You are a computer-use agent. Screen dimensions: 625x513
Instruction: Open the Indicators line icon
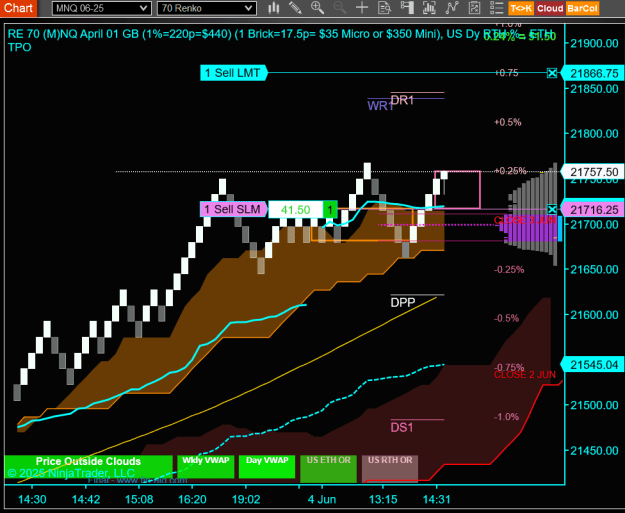tap(452, 8)
